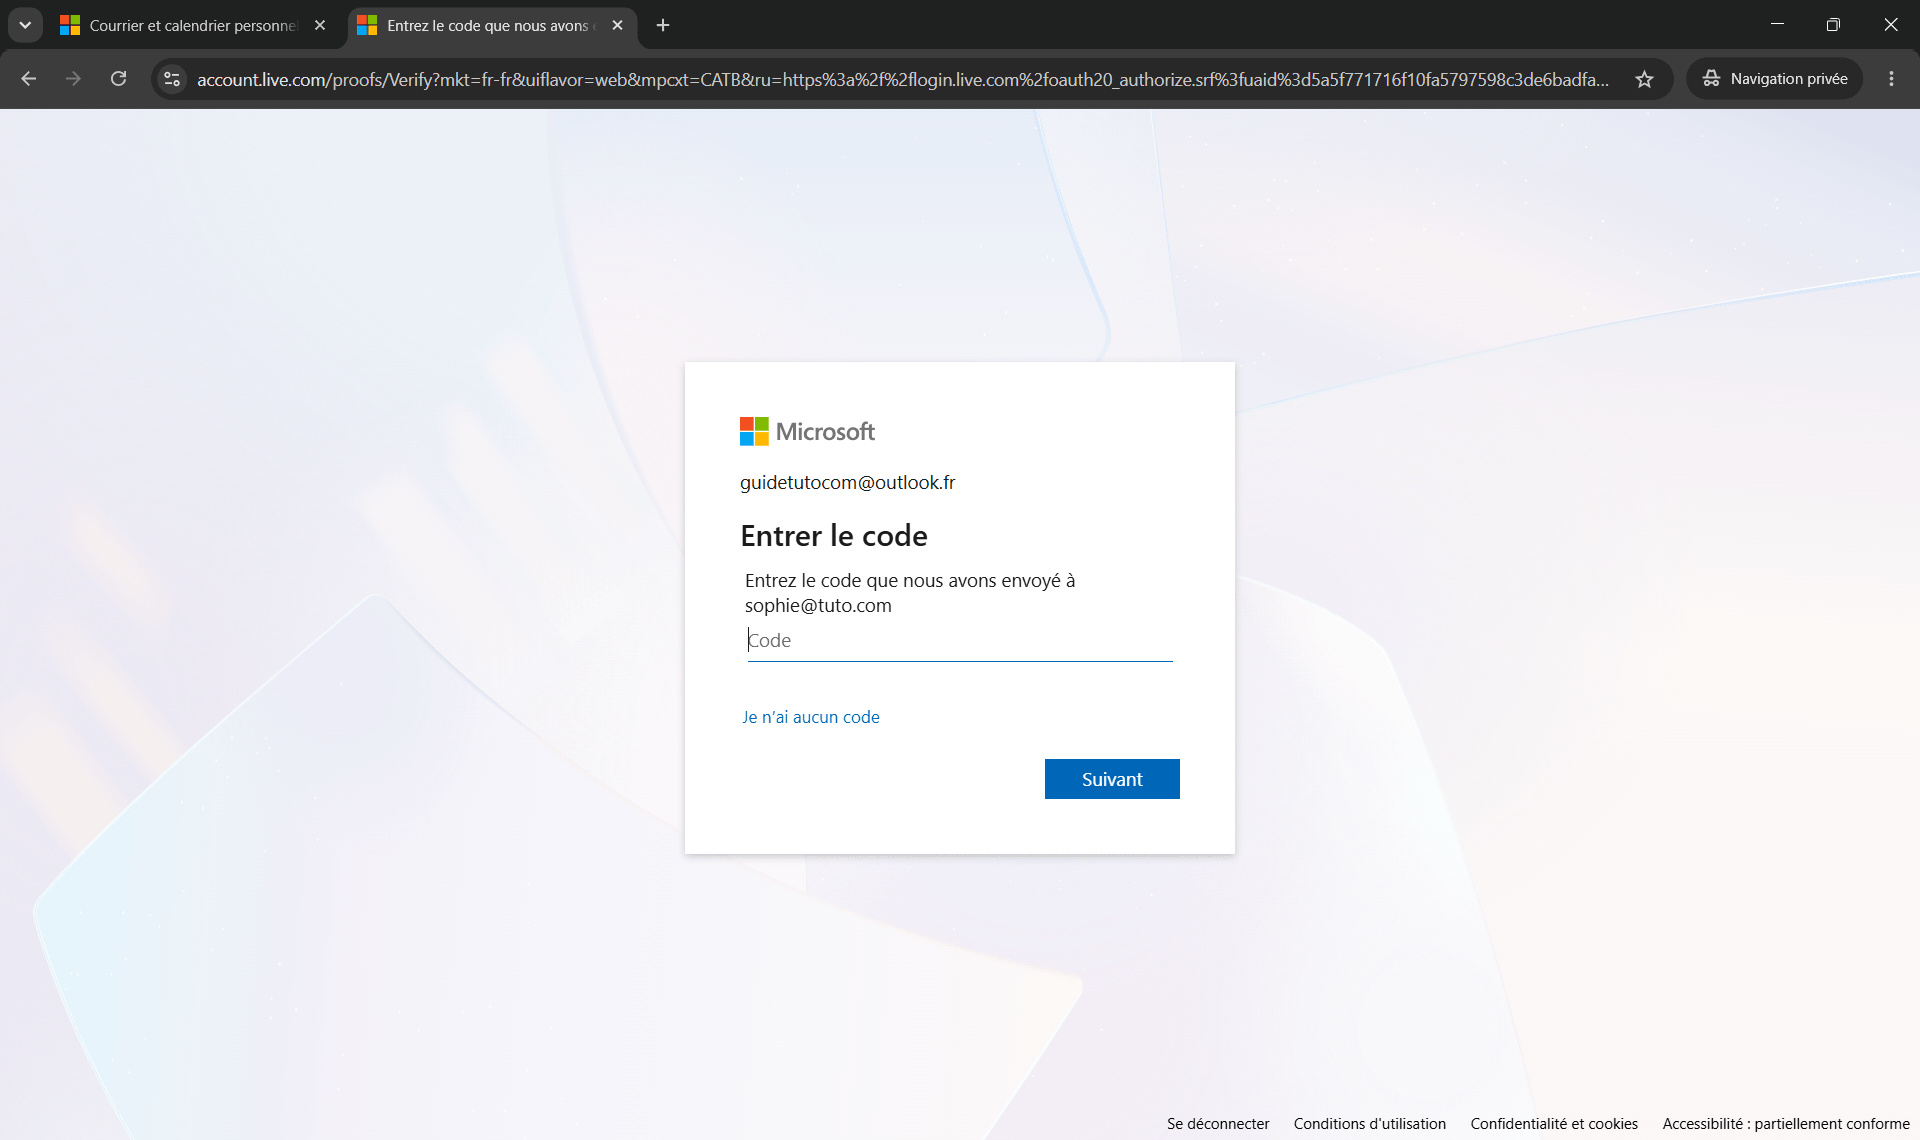Close the browser window
The width and height of the screenshot is (1920, 1140).
click(x=1890, y=25)
